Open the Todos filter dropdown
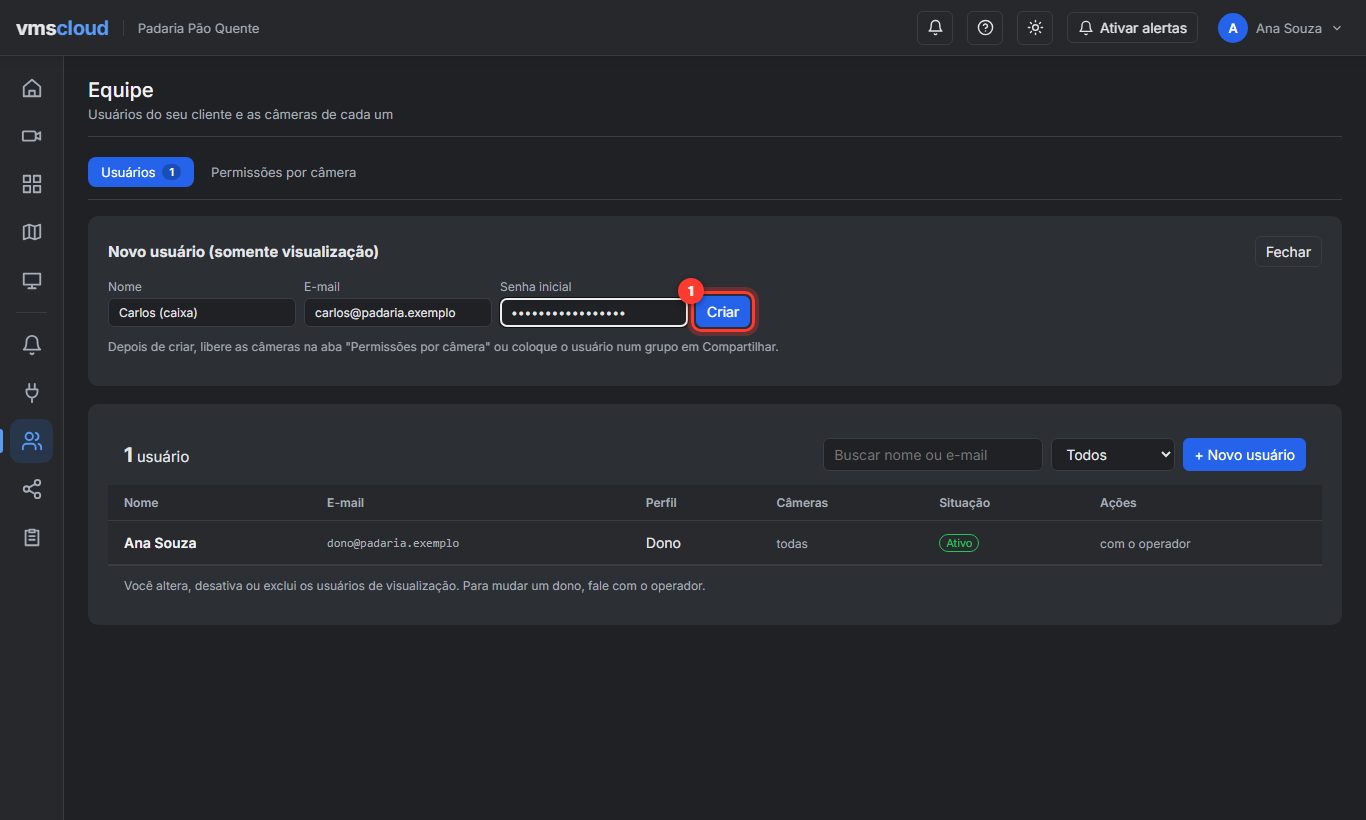Image resolution: width=1366 pixels, height=820 pixels. (1113, 455)
